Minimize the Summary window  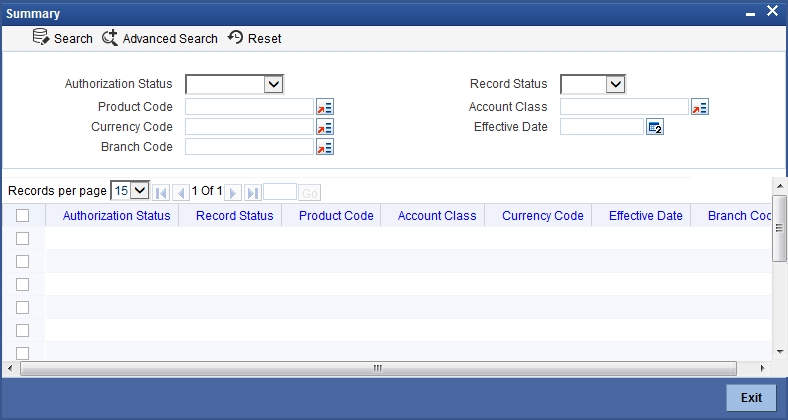(x=750, y=14)
